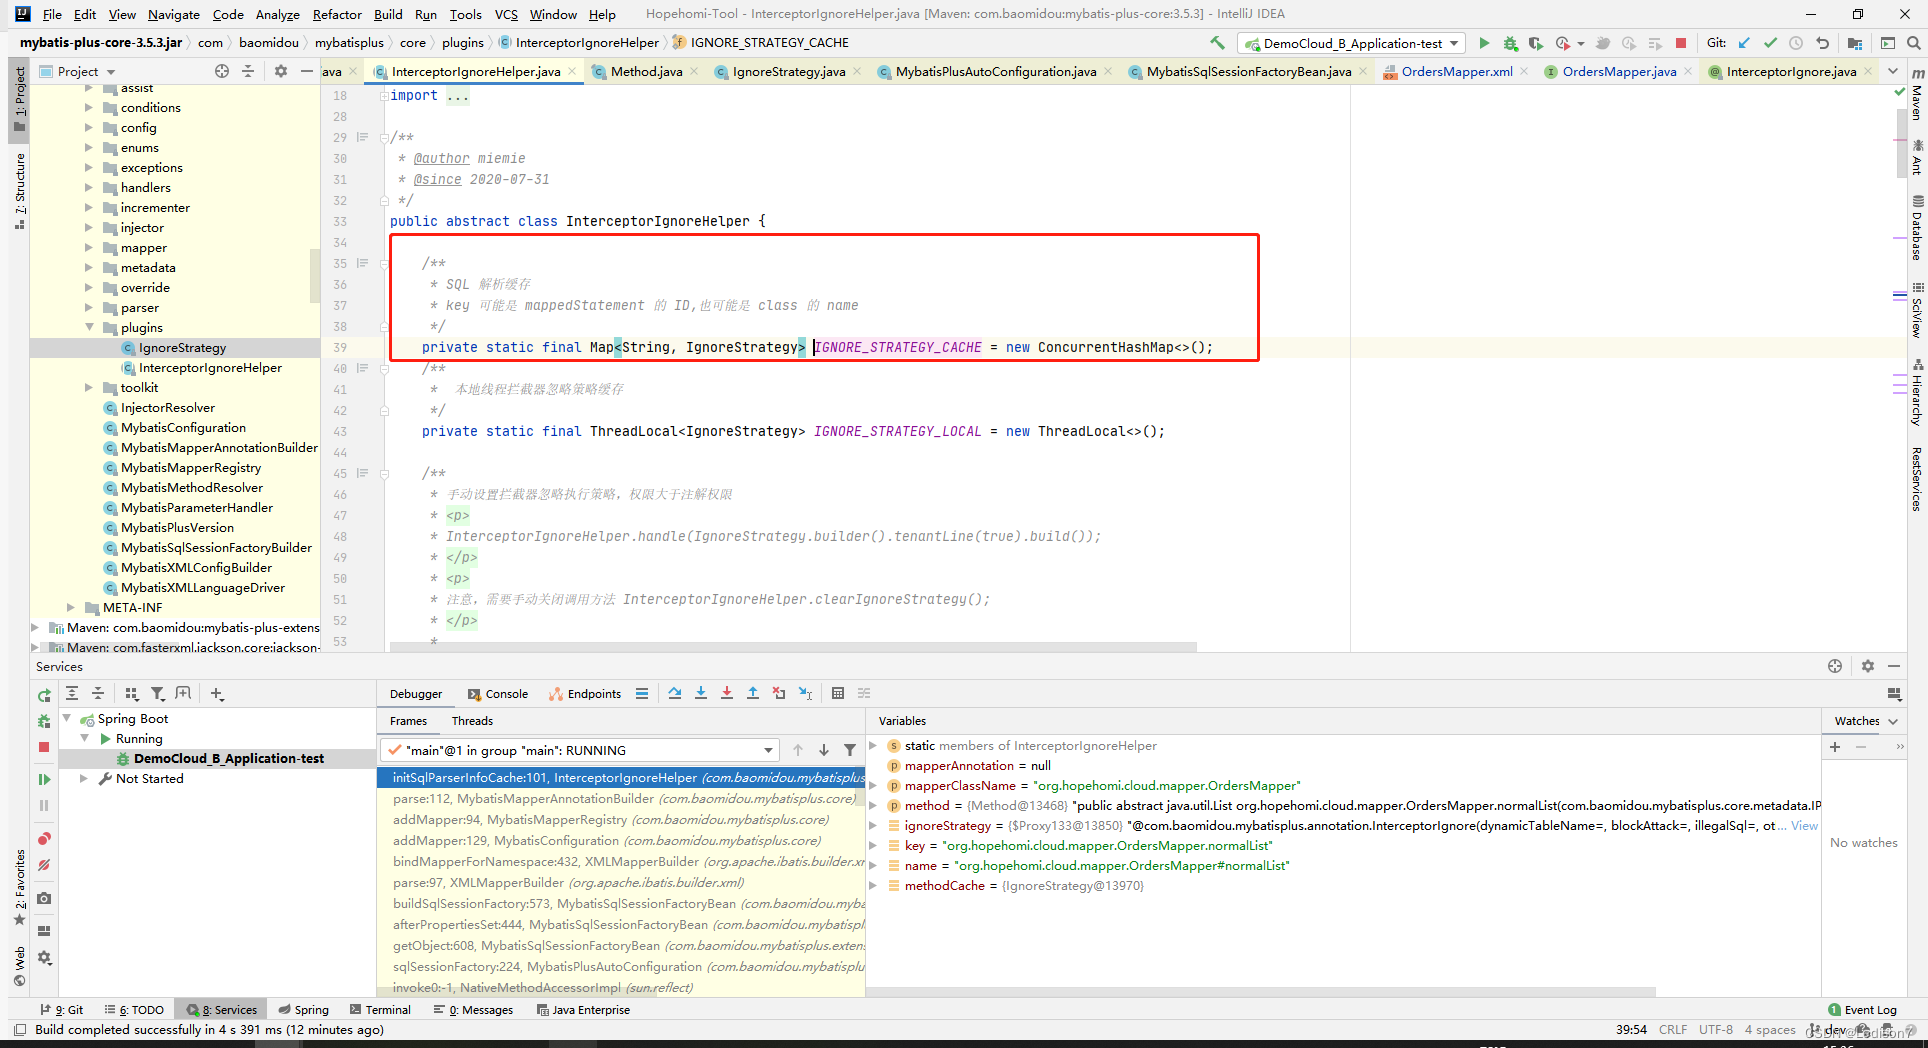Switch to the OrdersMapper.xml editor tab
This screenshot has width=1928, height=1048.
coord(1455,71)
